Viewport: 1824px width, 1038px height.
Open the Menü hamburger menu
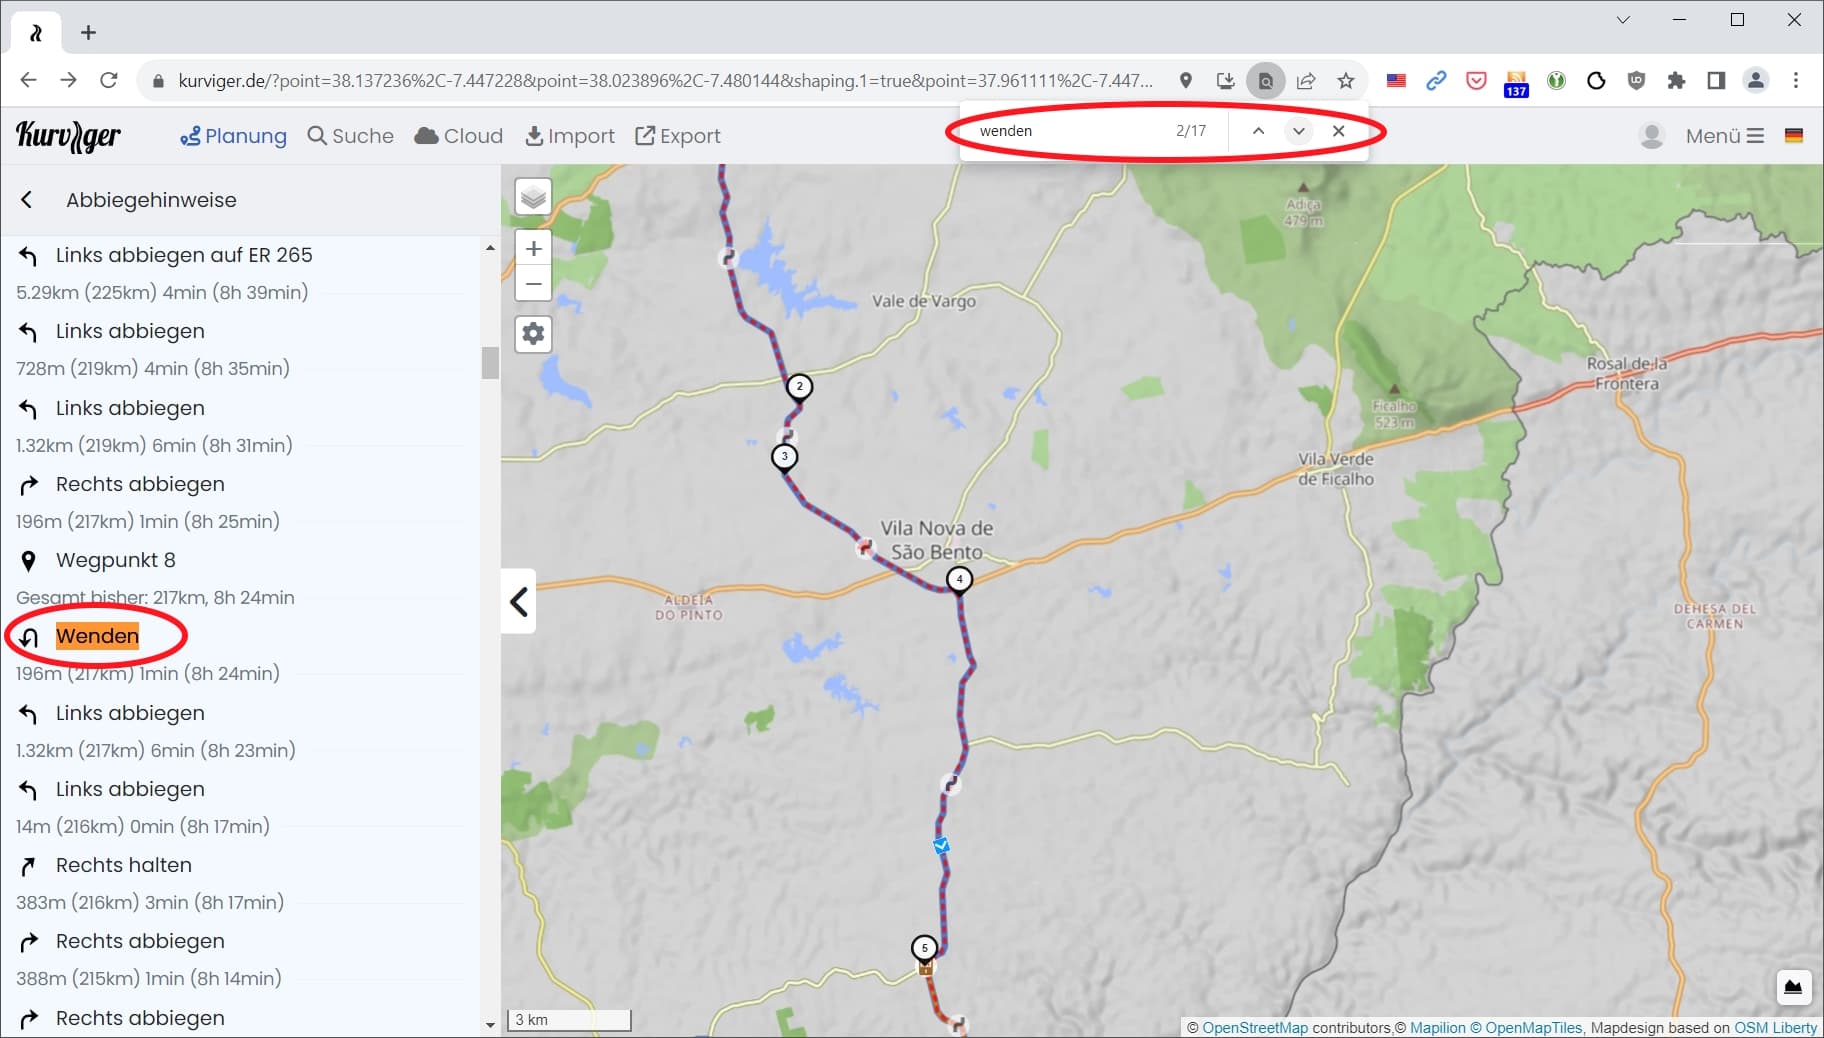(x=1725, y=136)
